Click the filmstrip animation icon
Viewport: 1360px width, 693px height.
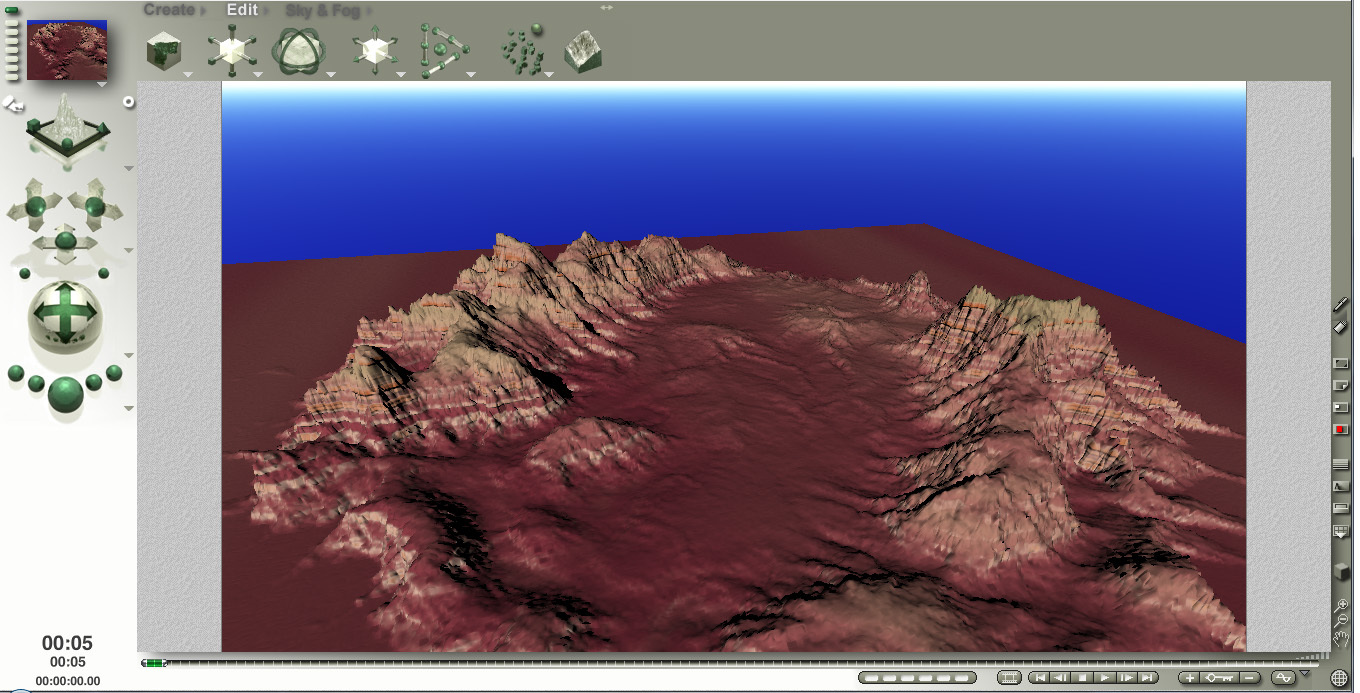1010,677
